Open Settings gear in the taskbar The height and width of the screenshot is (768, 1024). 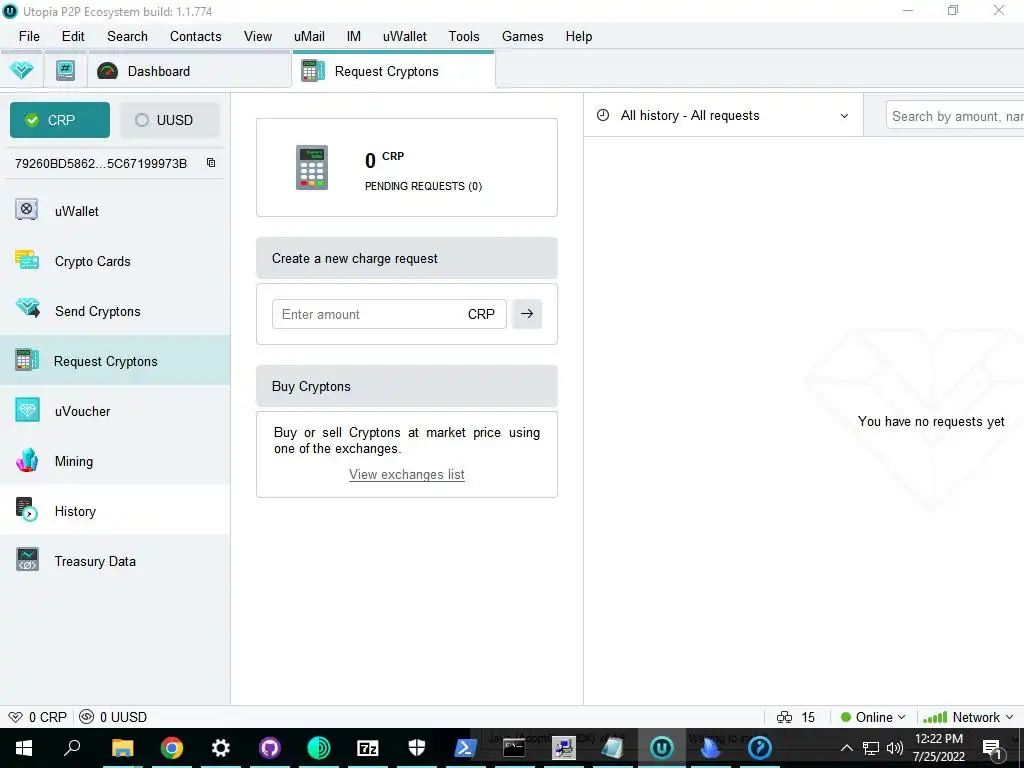(x=221, y=748)
